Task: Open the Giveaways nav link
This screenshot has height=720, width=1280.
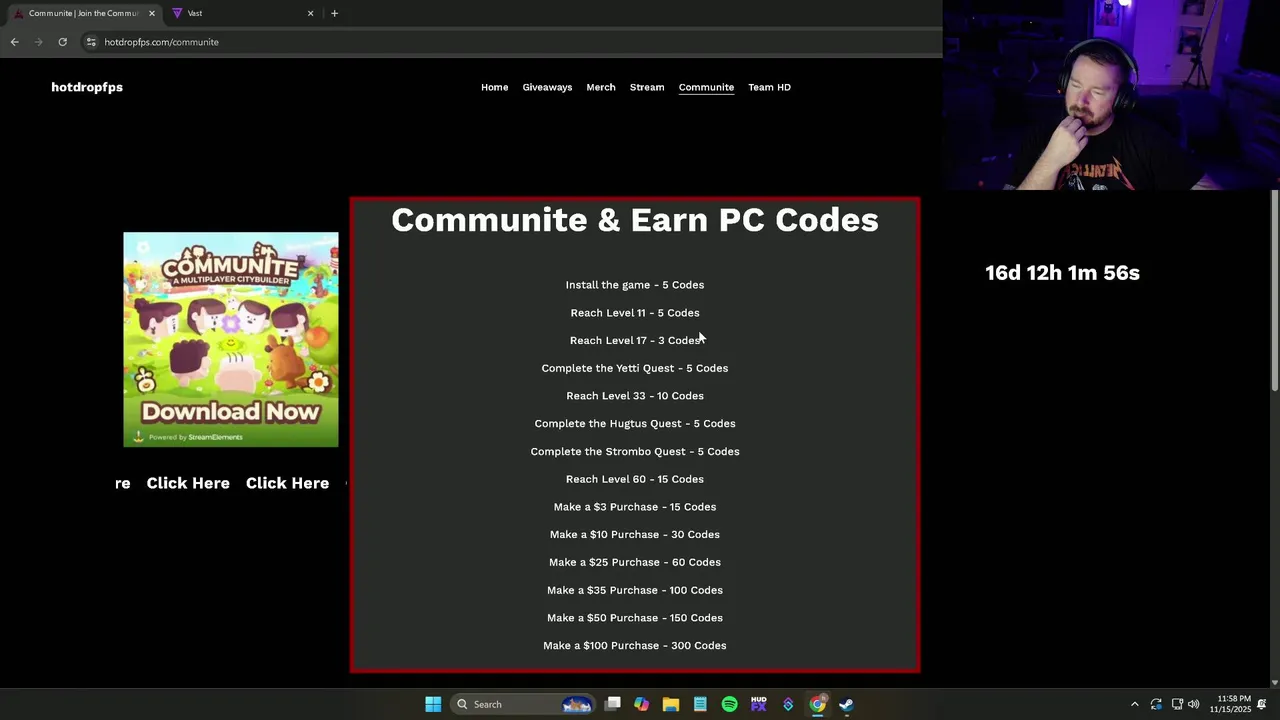Action: click(547, 87)
